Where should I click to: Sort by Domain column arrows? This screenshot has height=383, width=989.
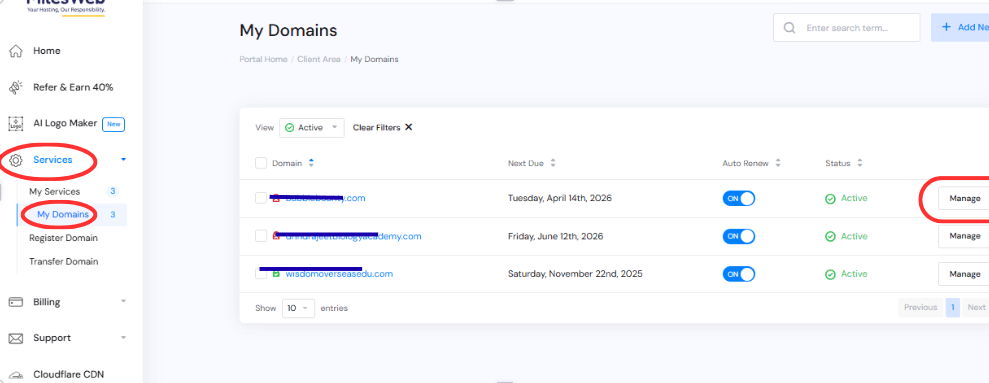[311, 163]
